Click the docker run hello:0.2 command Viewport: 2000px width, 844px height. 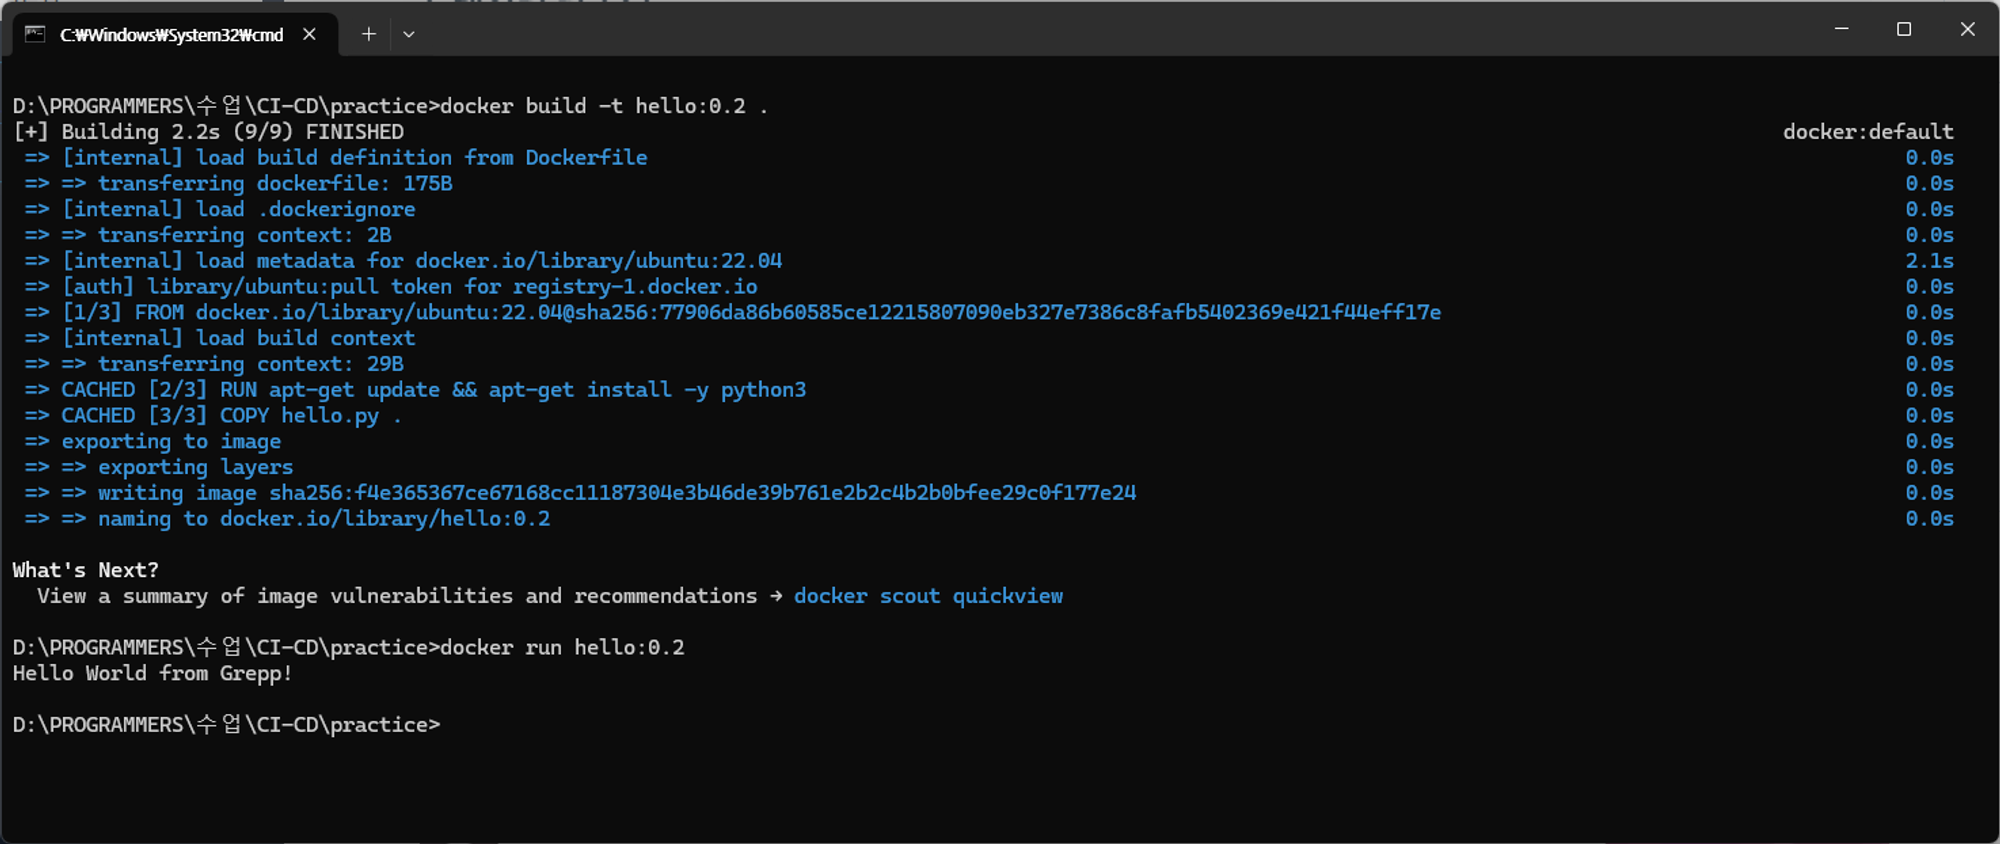tap(562, 647)
